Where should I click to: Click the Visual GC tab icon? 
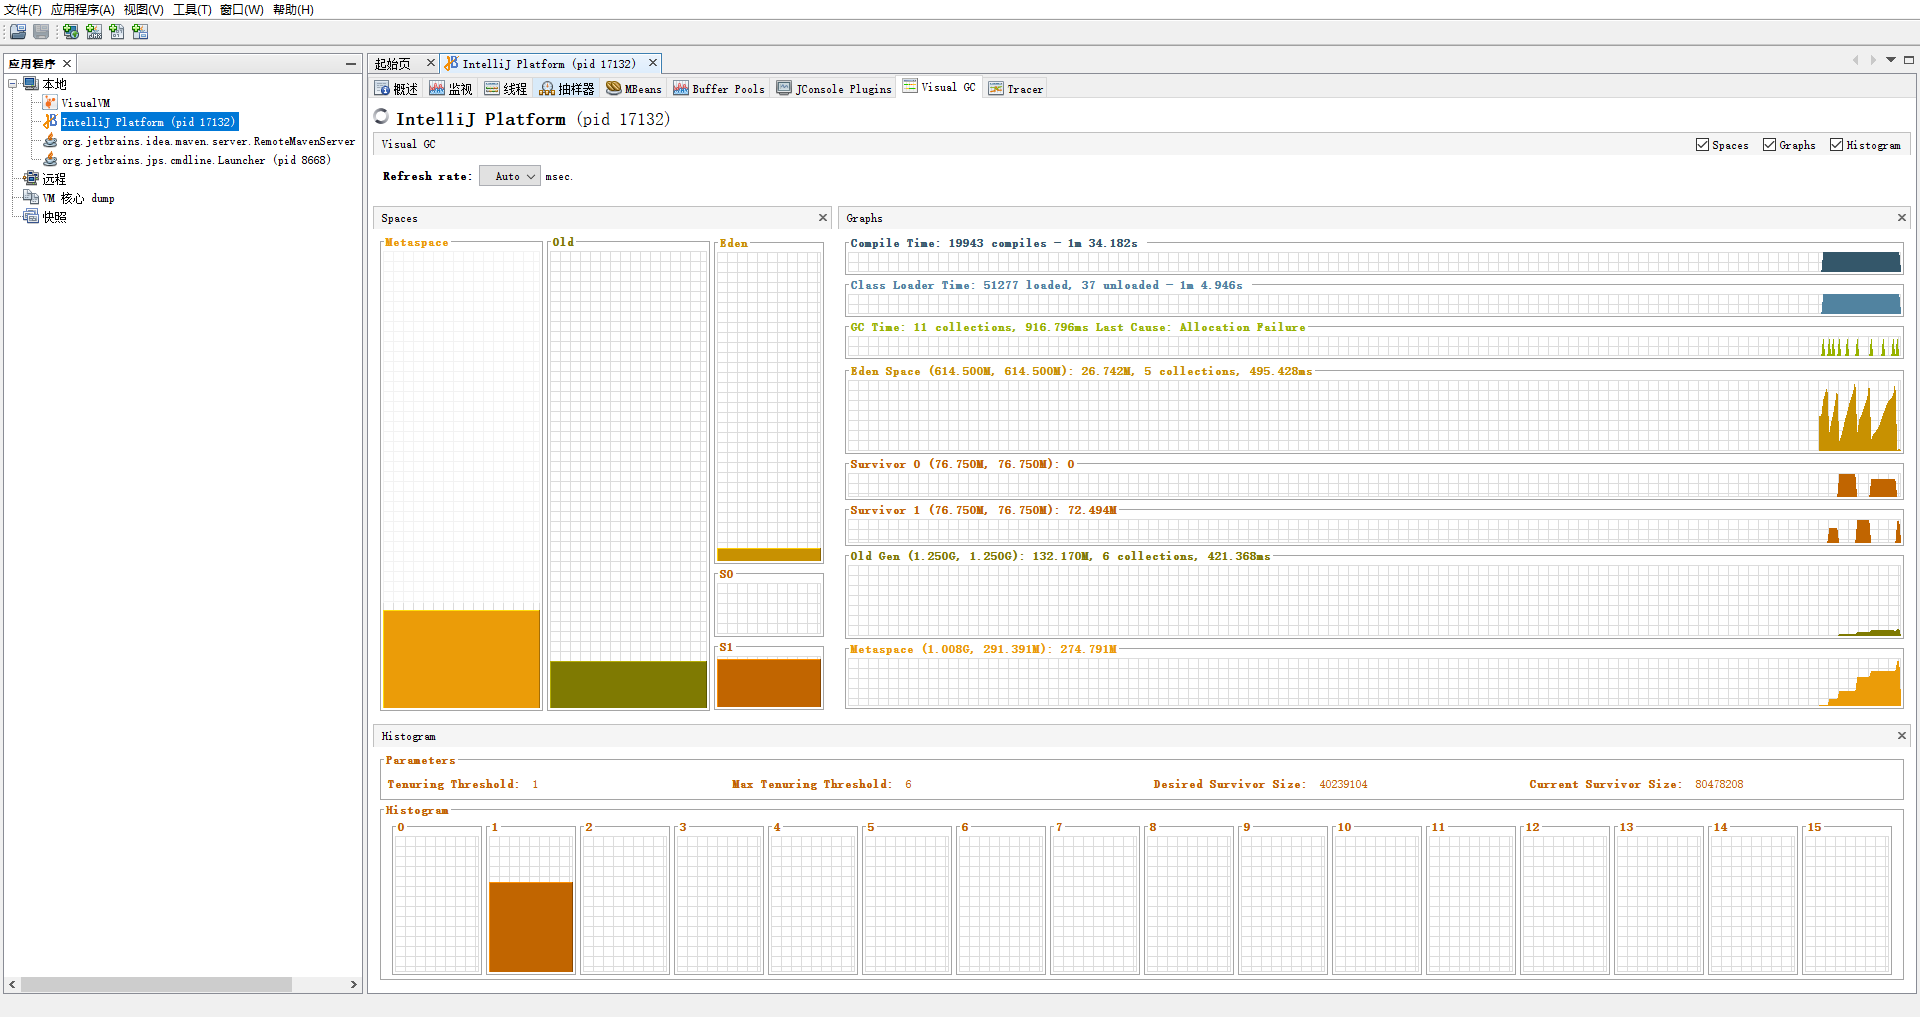click(910, 86)
